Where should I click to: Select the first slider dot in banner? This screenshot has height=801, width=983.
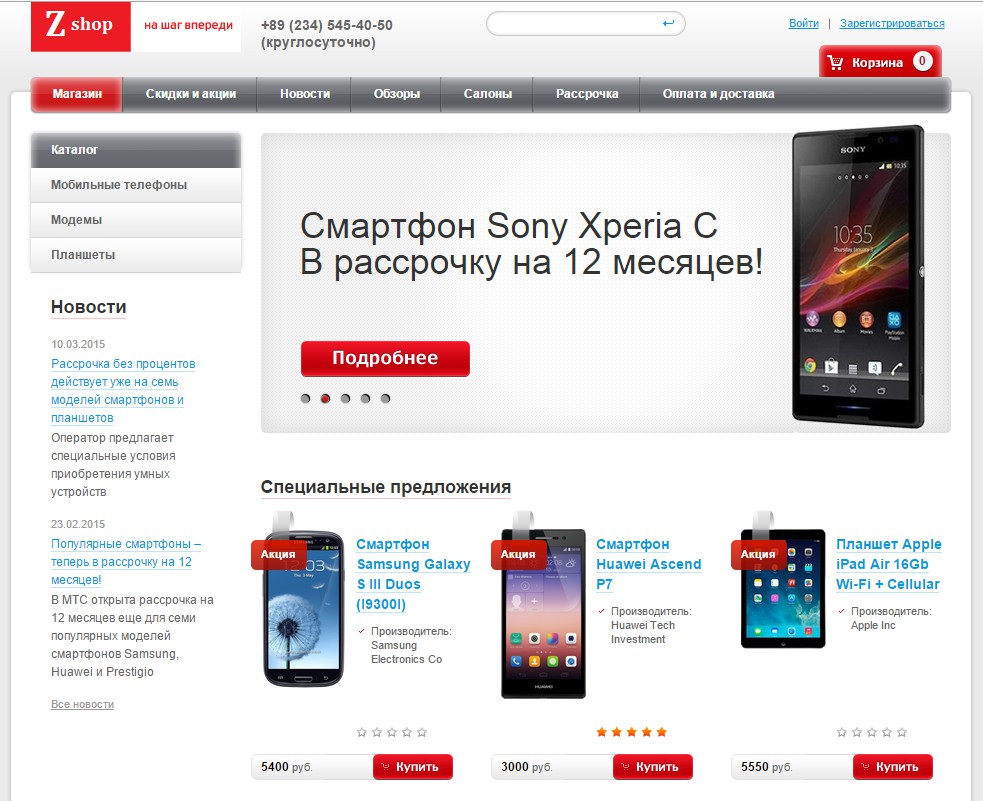click(x=305, y=399)
